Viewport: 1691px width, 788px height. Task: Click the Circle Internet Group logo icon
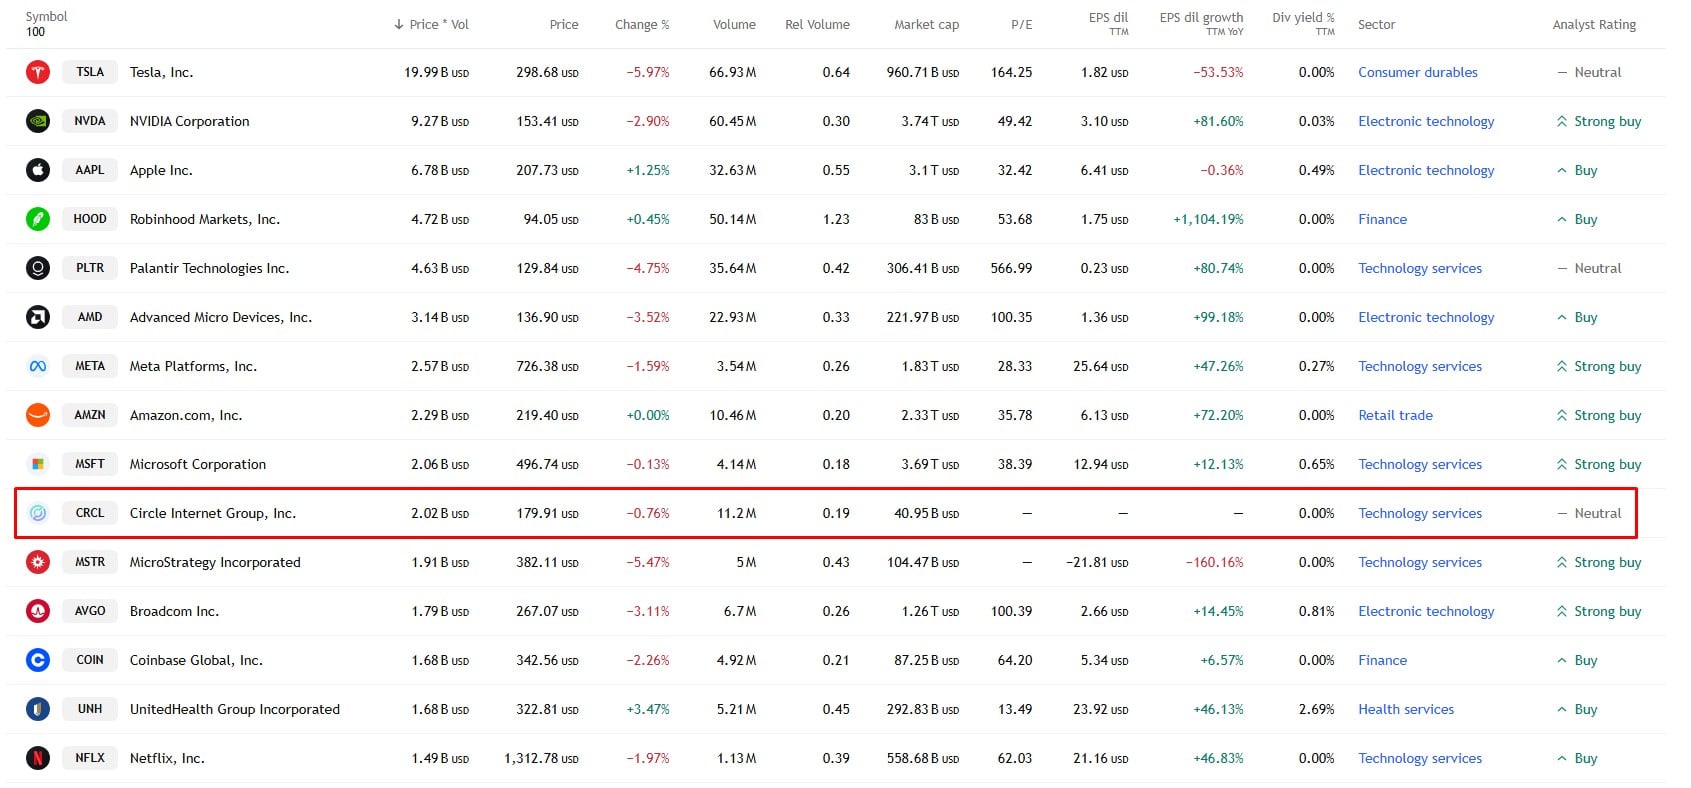pos(38,513)
